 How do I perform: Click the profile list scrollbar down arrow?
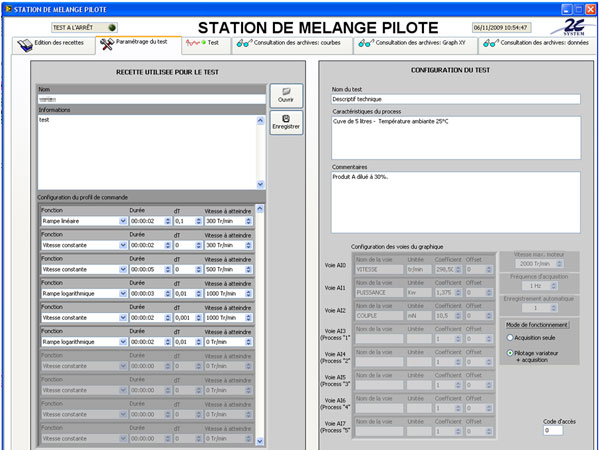pyautogui.click(x=261, y=439)
